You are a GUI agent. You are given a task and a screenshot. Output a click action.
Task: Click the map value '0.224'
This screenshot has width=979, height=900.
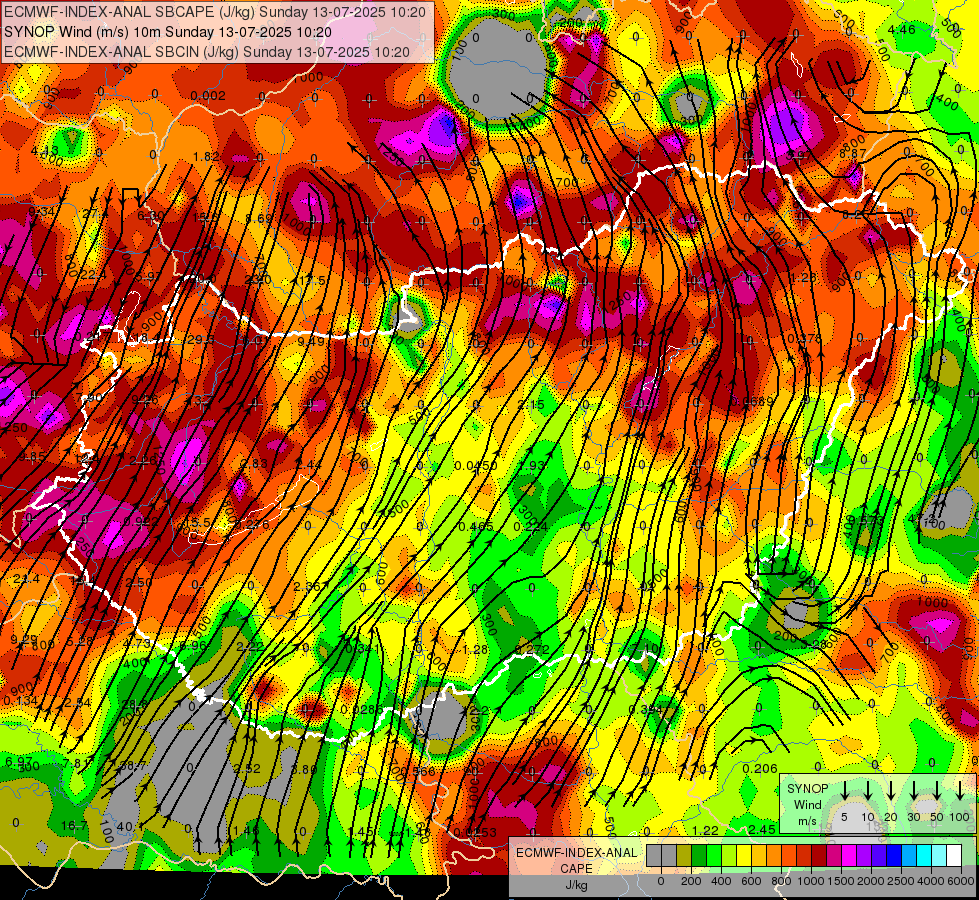pyautogui.click(x=531, y=527)
